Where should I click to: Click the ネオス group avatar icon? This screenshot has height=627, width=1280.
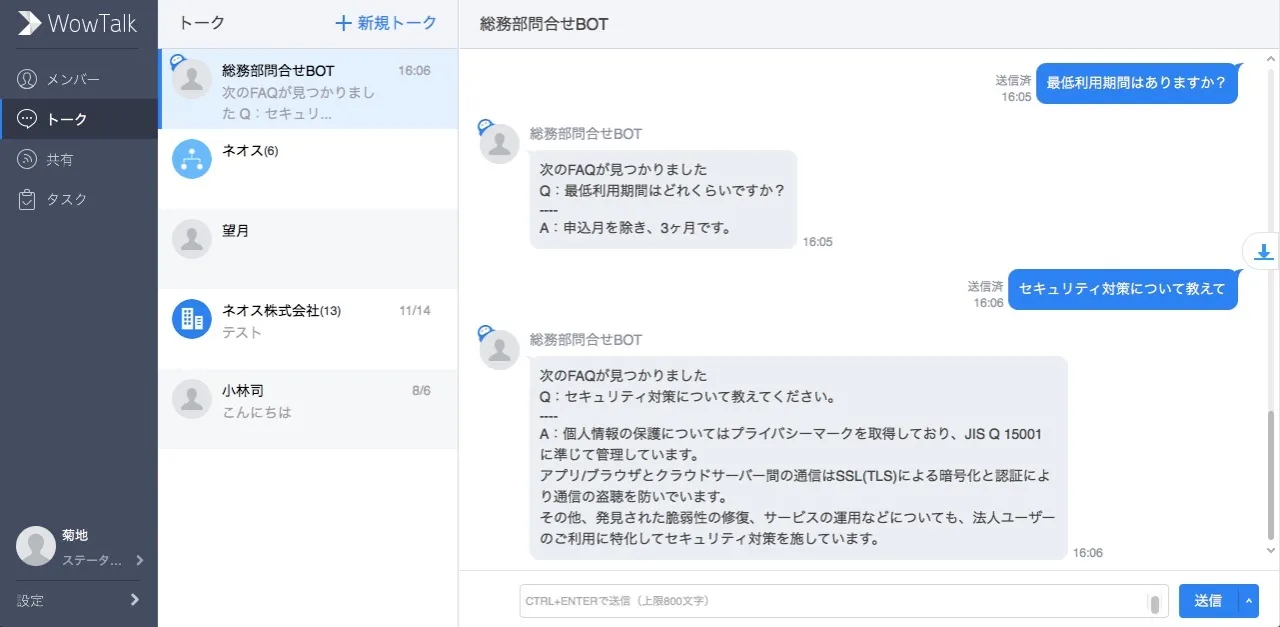click(x=192, y=159)
